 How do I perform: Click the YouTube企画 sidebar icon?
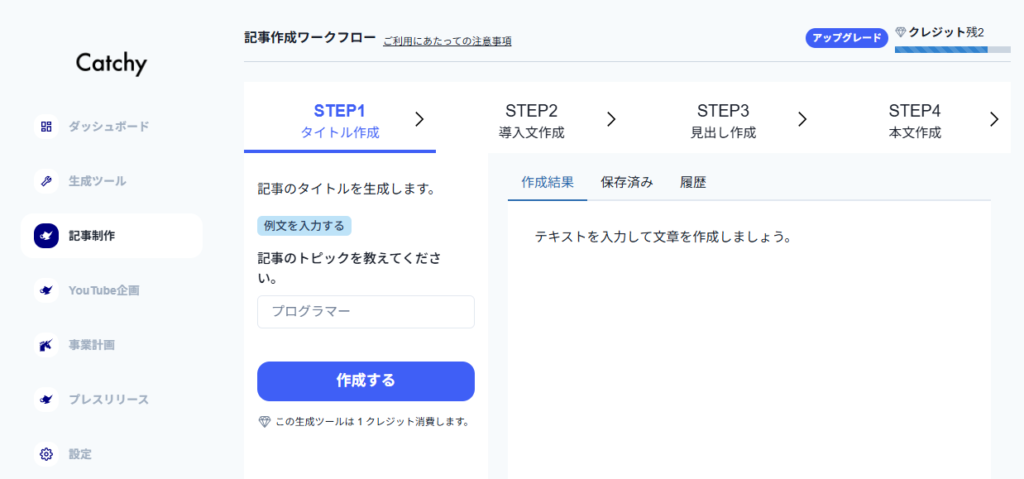[46, 290]
